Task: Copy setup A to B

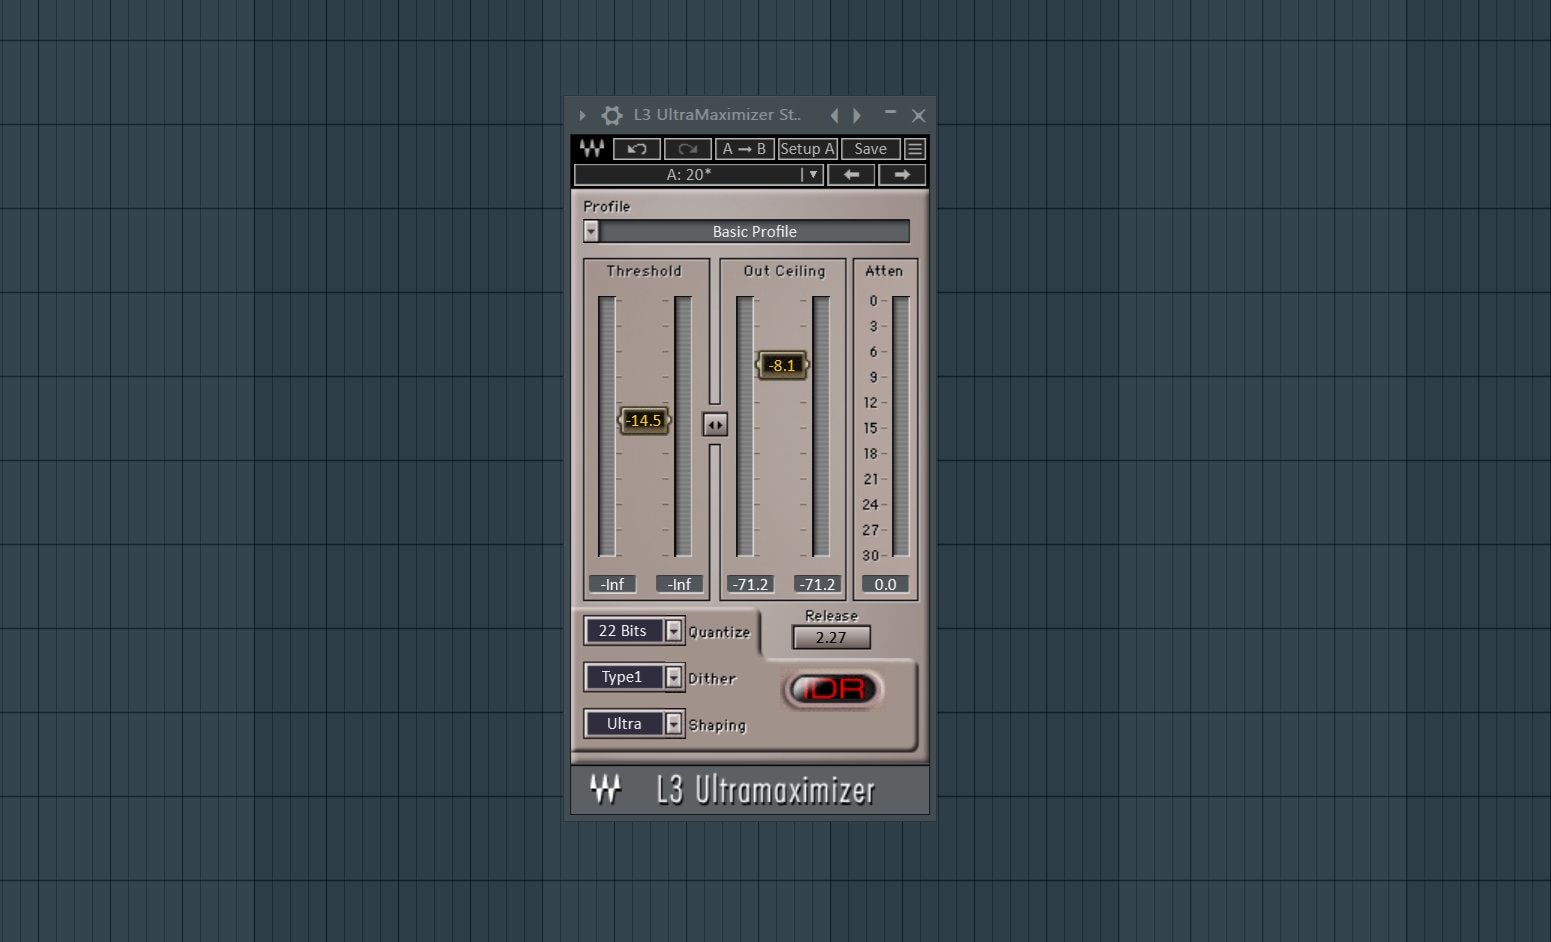Action: tap(744, 149)
